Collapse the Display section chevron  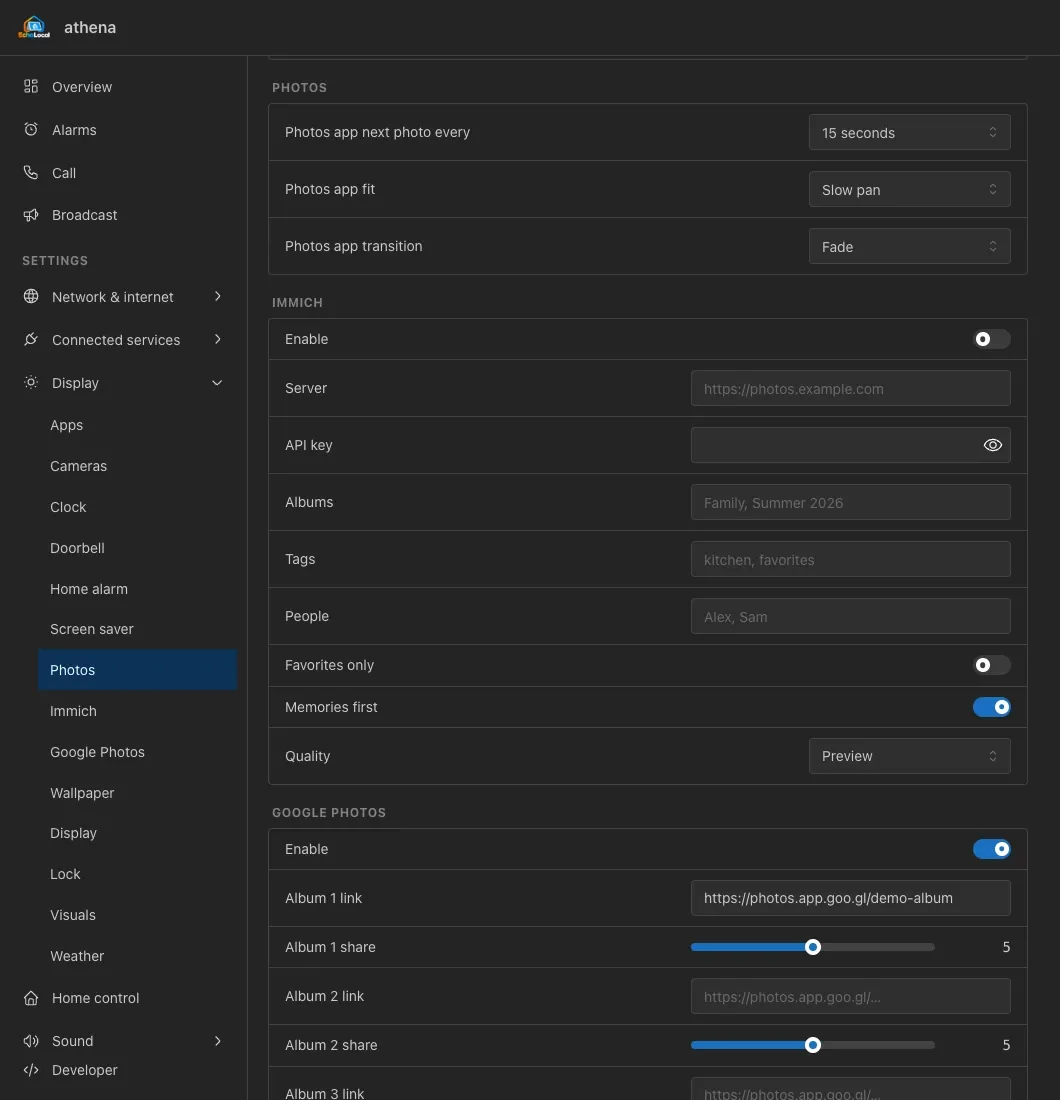[217, 382]
